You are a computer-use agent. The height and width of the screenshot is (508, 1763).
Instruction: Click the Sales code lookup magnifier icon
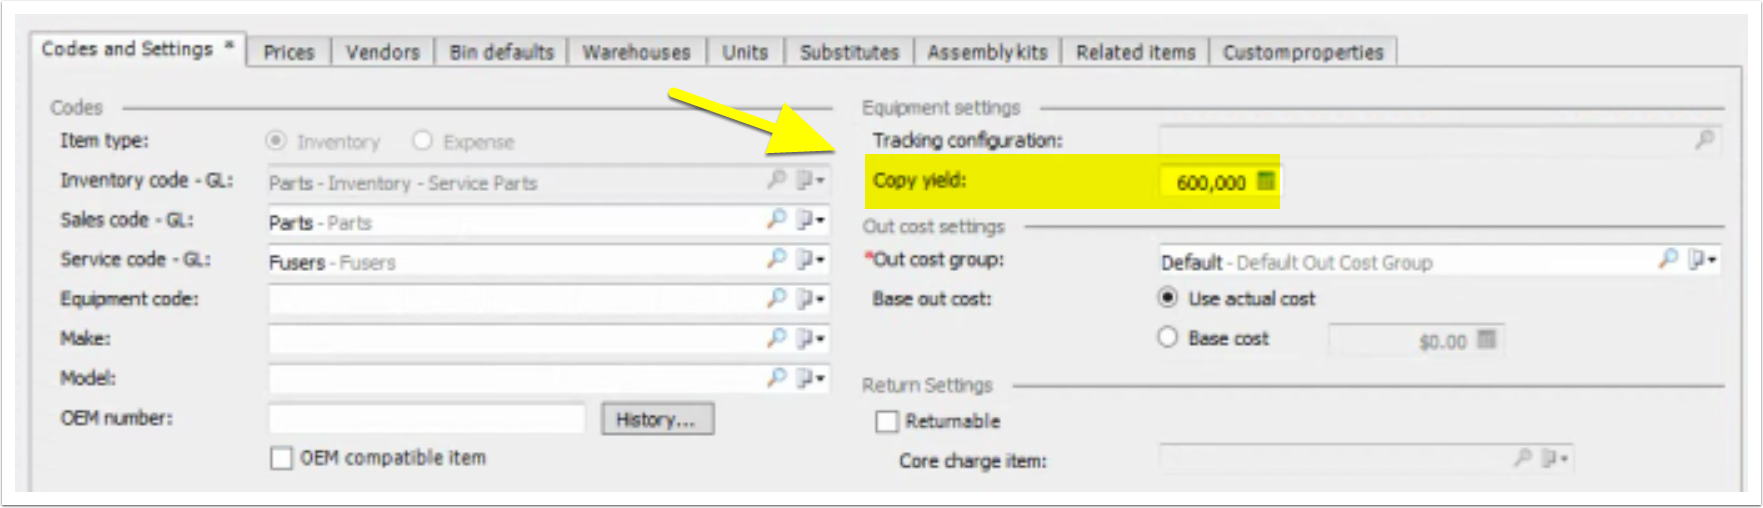(x=777, y=219)
